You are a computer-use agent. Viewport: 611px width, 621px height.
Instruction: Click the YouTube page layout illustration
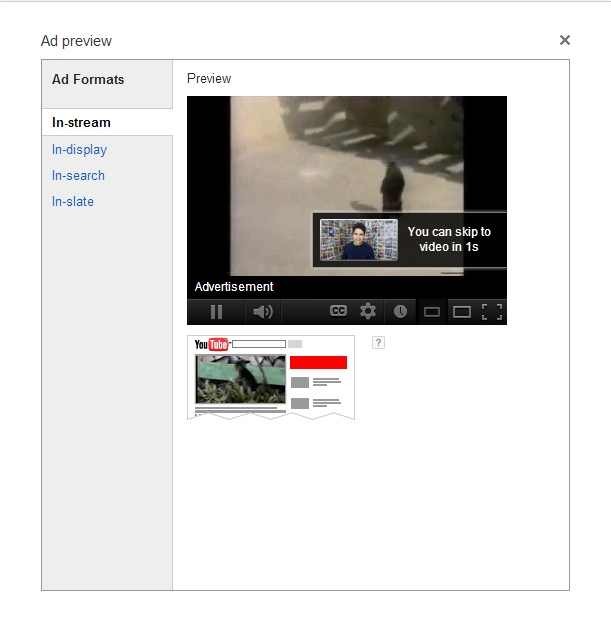point(271,377)
